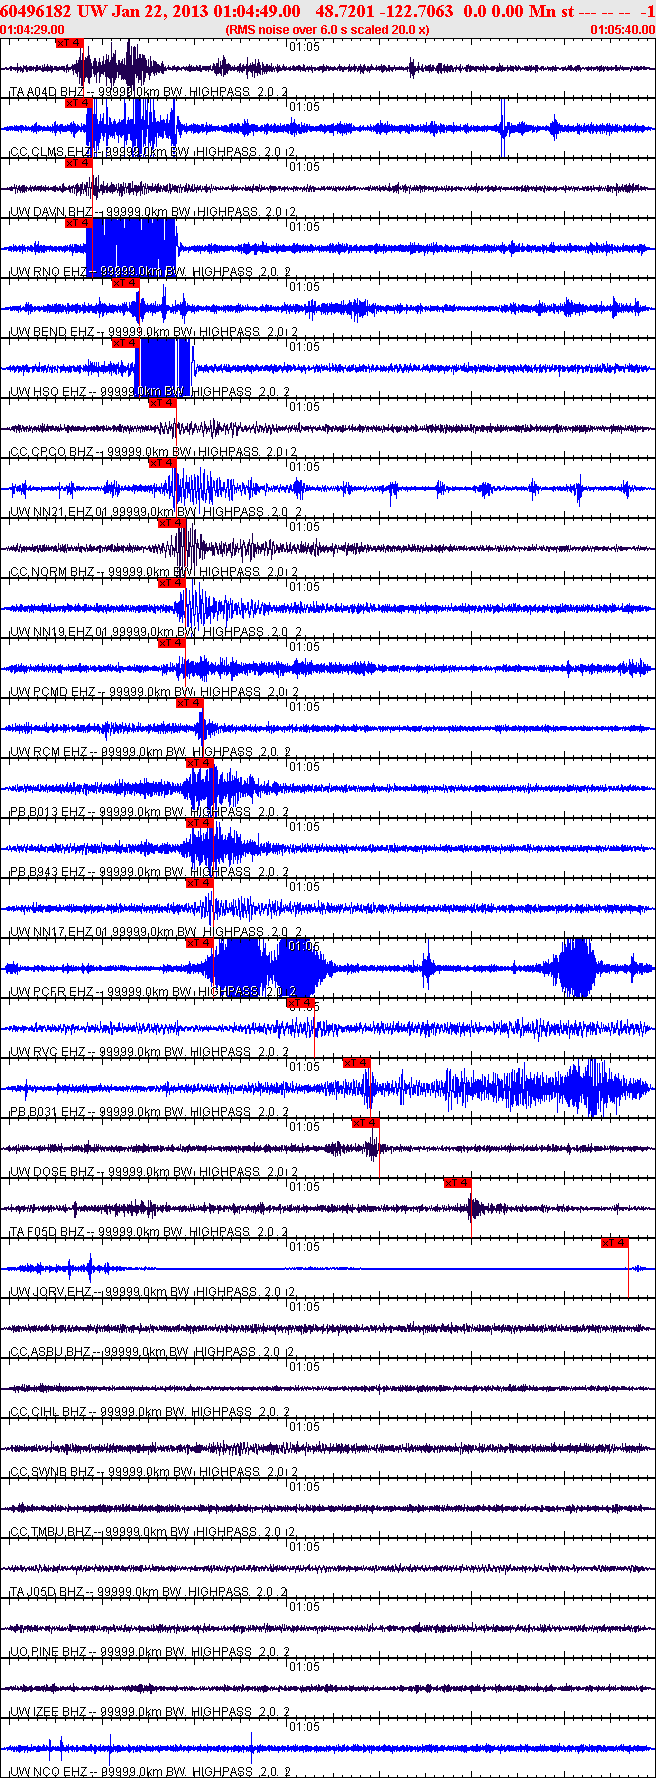The width and height of the screenshot is (656, 1778).
Task: Click the RMS noise scaling note
Action: point(327,30)
